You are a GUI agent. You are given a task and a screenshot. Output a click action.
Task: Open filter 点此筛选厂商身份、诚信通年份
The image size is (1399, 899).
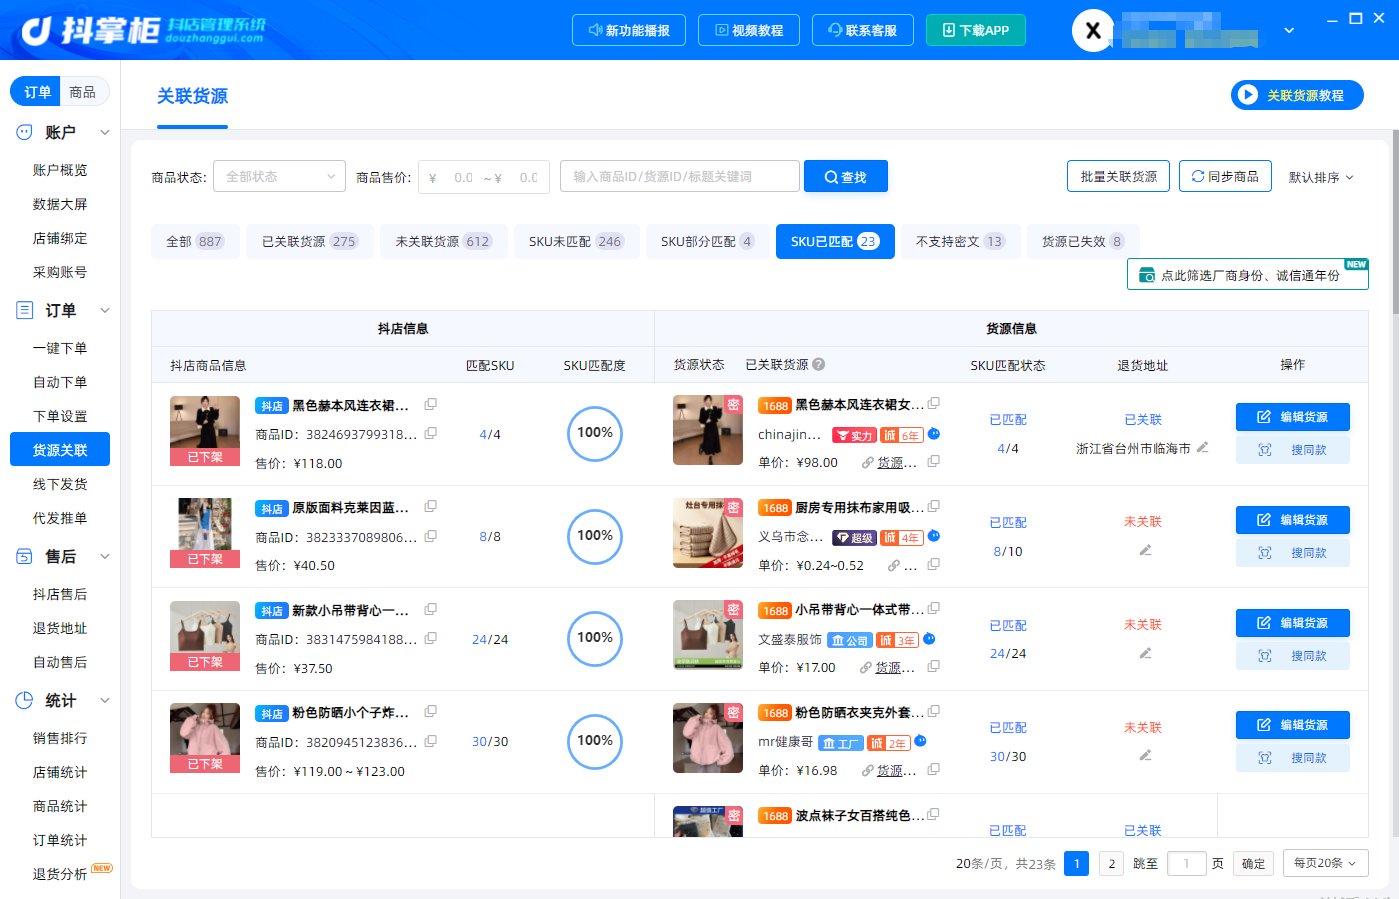point(1248,275)
